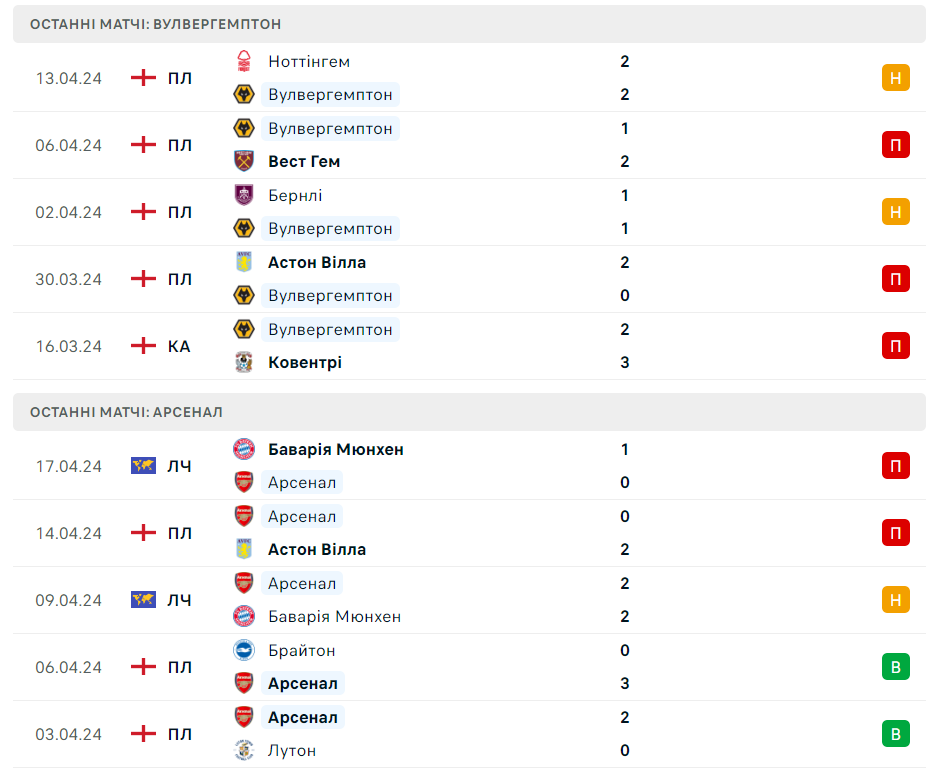Click Bayern Munich crest in 17.04.24 match

click(x=244, y=449)
